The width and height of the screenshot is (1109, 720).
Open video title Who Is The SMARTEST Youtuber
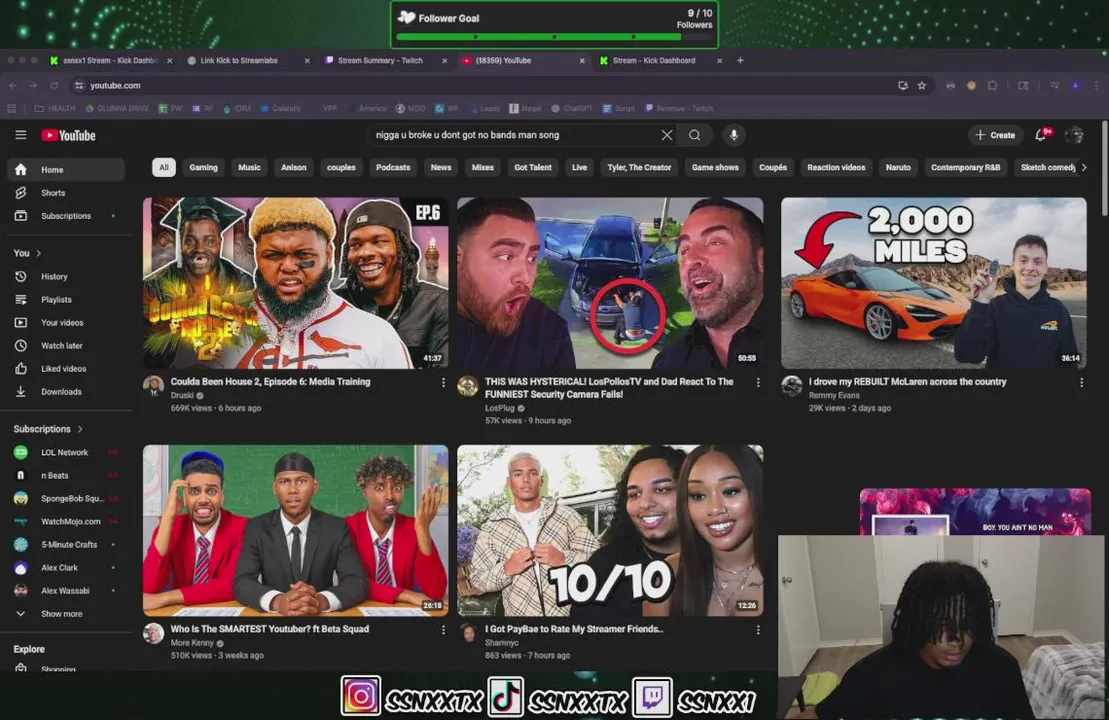tap(269, 629)
